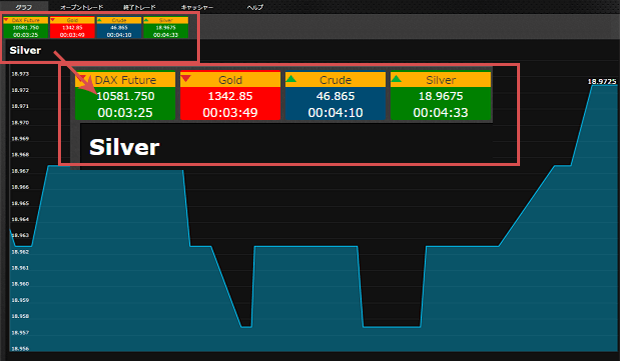Screen dimensions: 620x361
Task: Open the 終了トレード tab
Action: 139,7
